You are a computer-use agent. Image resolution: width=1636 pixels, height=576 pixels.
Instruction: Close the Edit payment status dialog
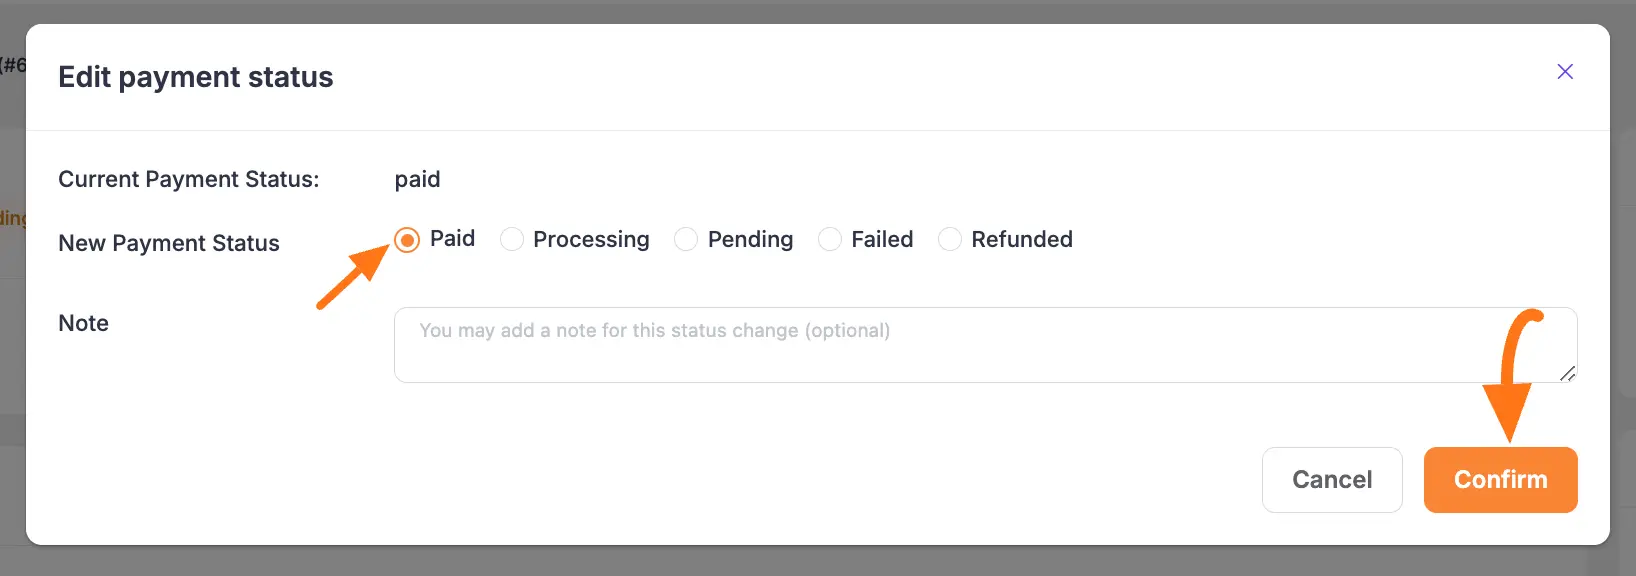pos(1565,71)
